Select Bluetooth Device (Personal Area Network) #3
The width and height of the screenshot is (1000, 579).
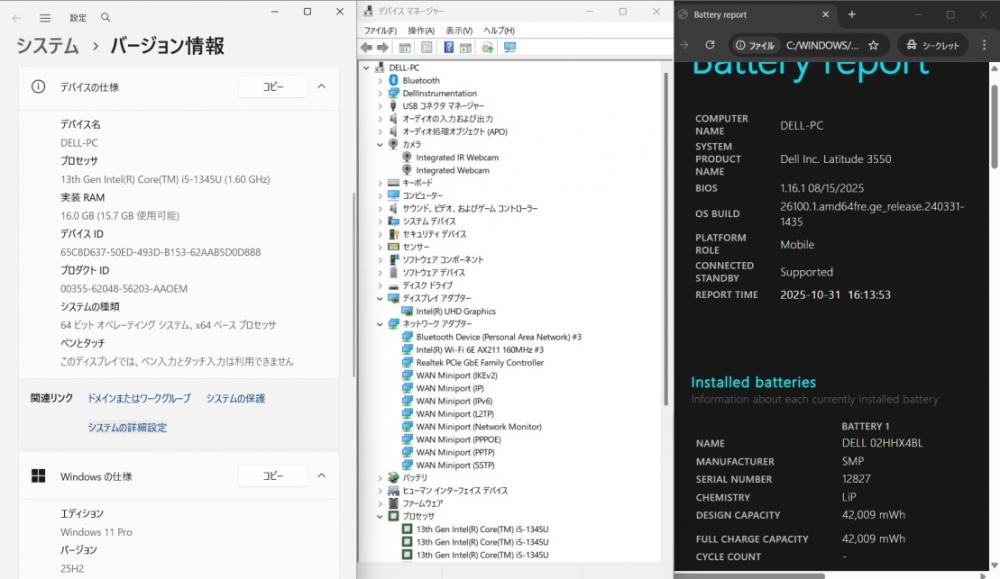[499, 337]
